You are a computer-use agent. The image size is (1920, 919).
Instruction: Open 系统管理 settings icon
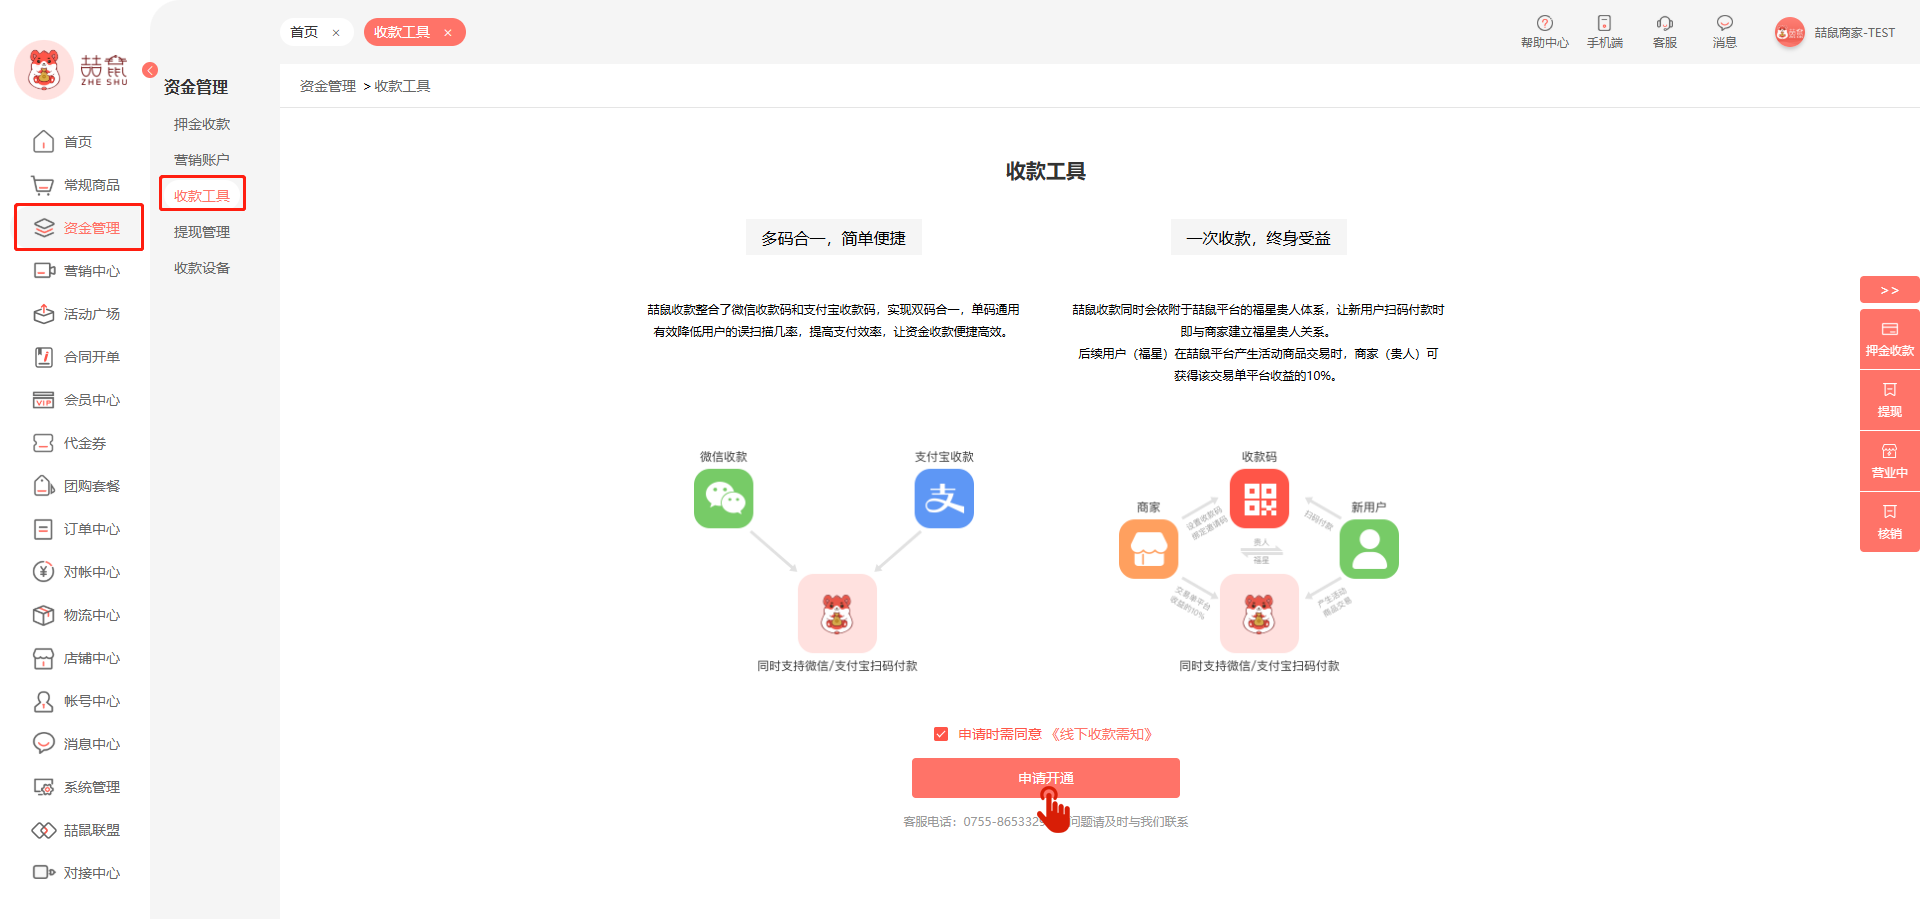tap(44, 787)
